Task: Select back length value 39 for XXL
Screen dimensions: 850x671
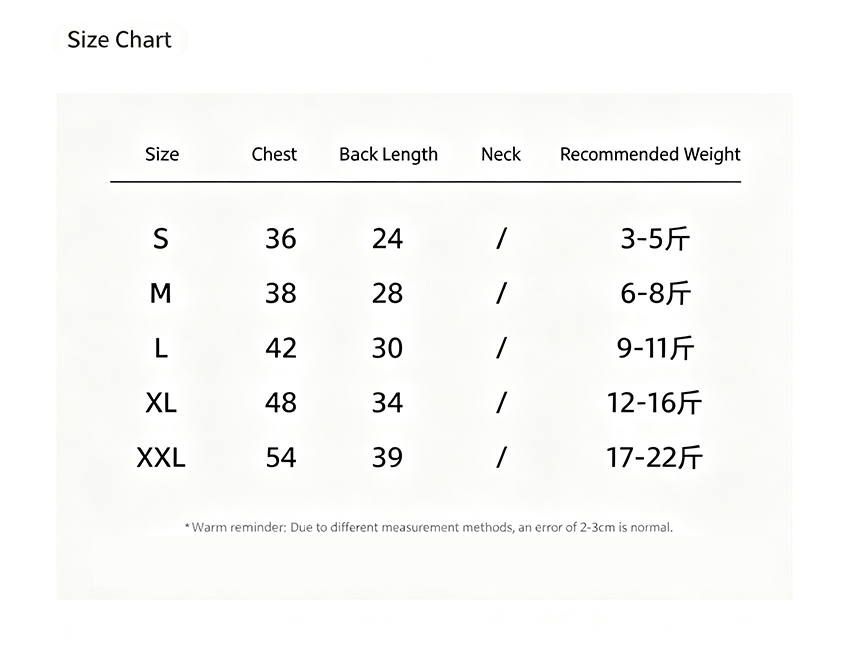Action: coord(387,457)
